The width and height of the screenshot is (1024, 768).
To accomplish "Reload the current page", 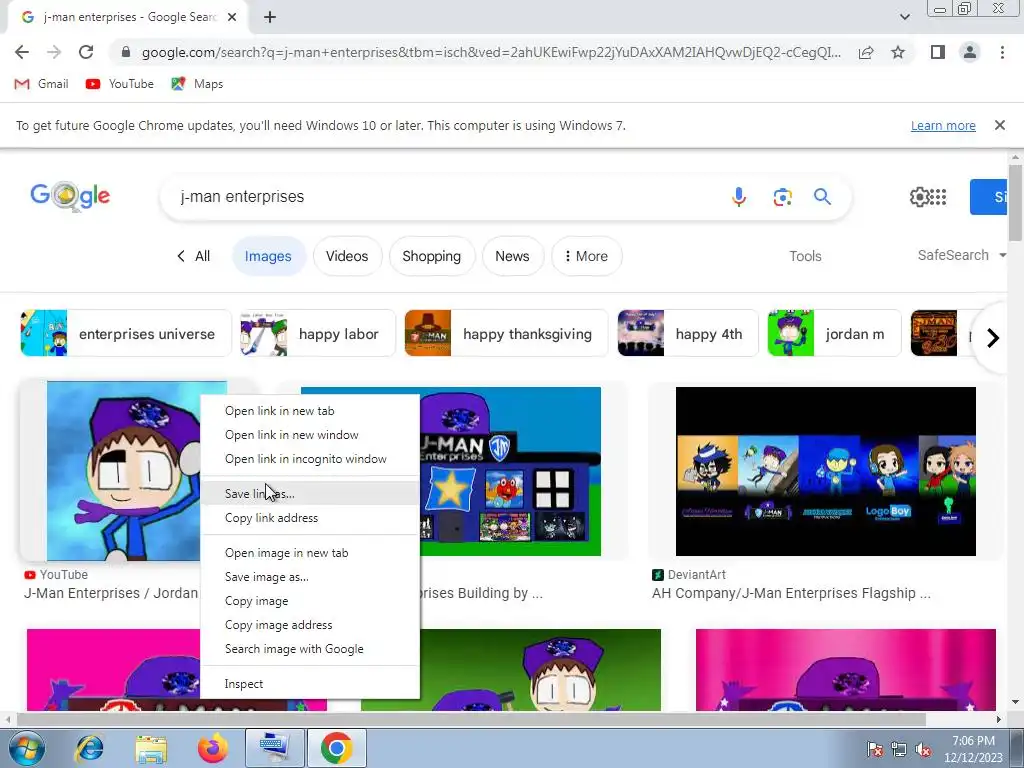I will [x=86, y=52].
